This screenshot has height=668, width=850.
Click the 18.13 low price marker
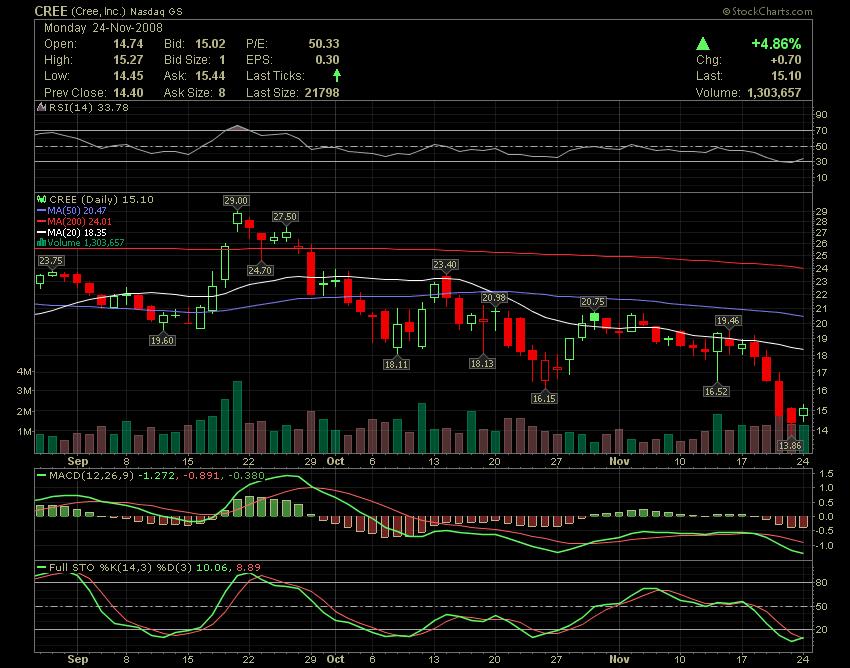click(x=482, y=363)
